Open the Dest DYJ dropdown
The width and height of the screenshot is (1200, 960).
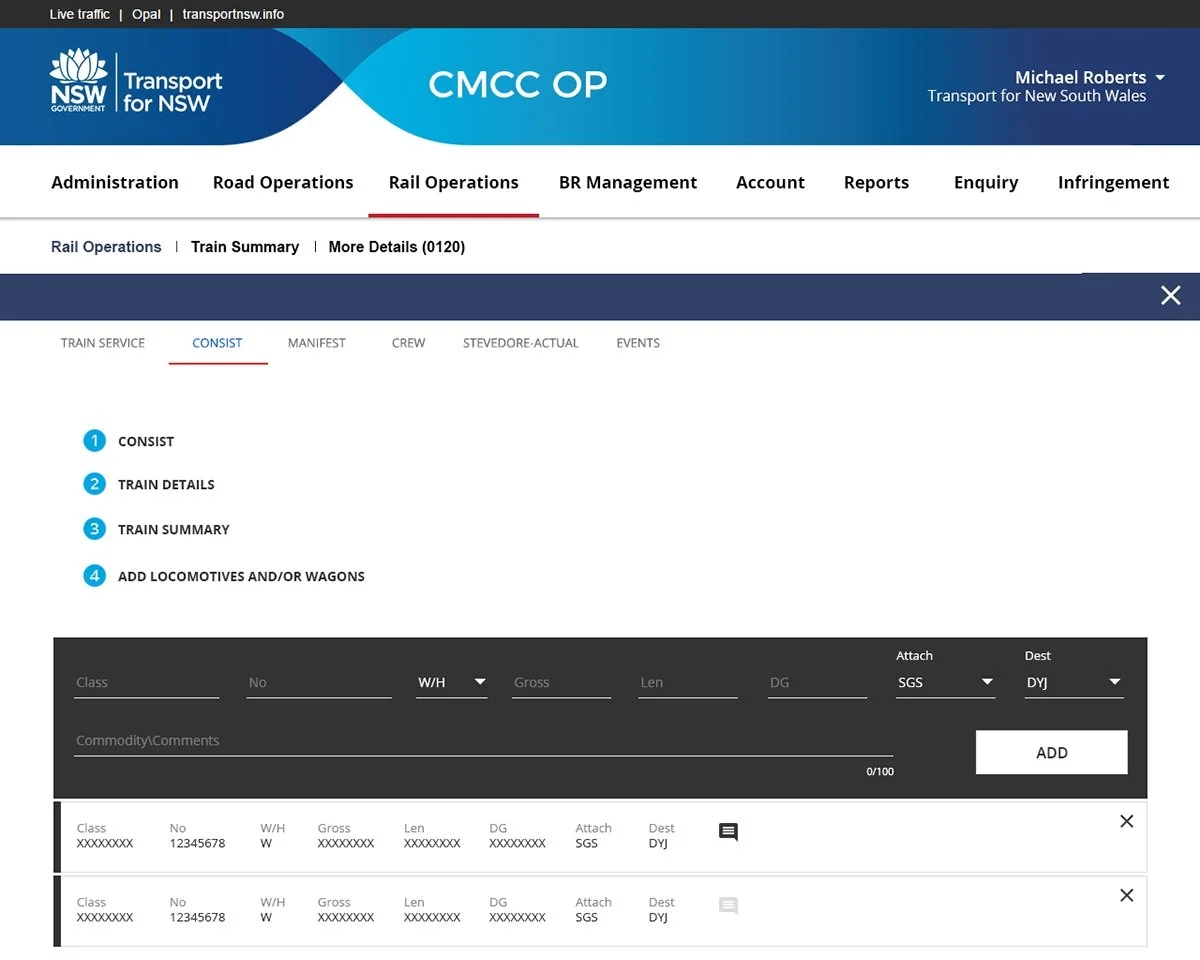[x=1074, y=682]
